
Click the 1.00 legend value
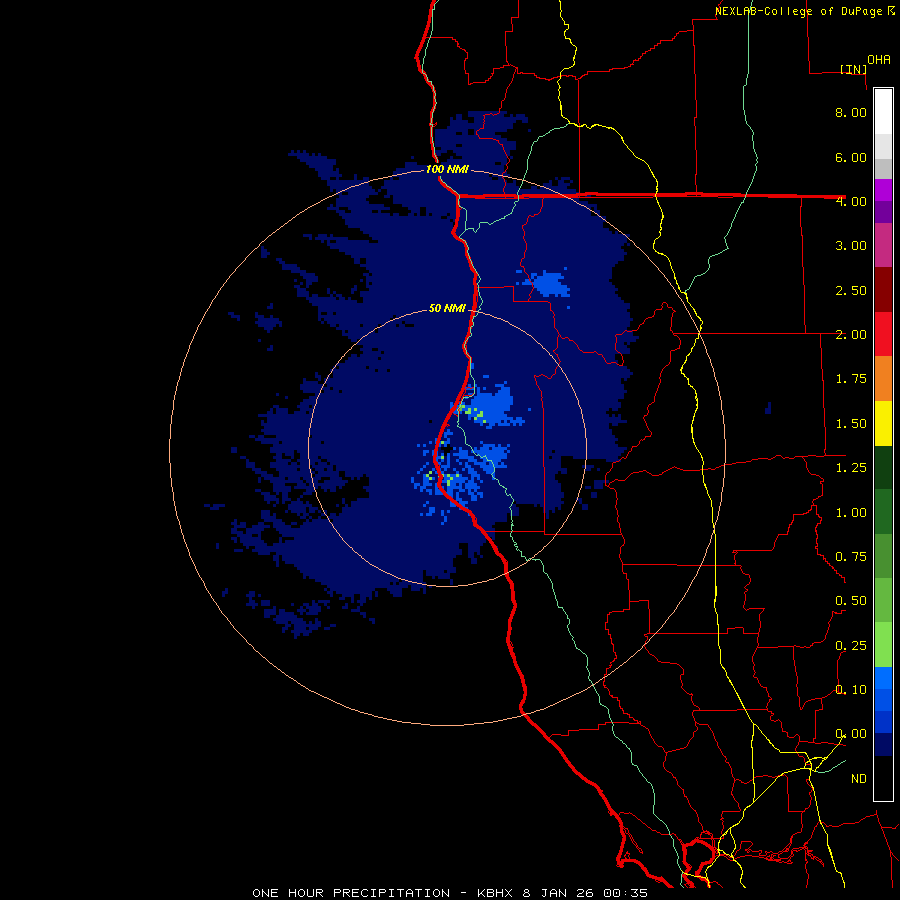(851, 513)
